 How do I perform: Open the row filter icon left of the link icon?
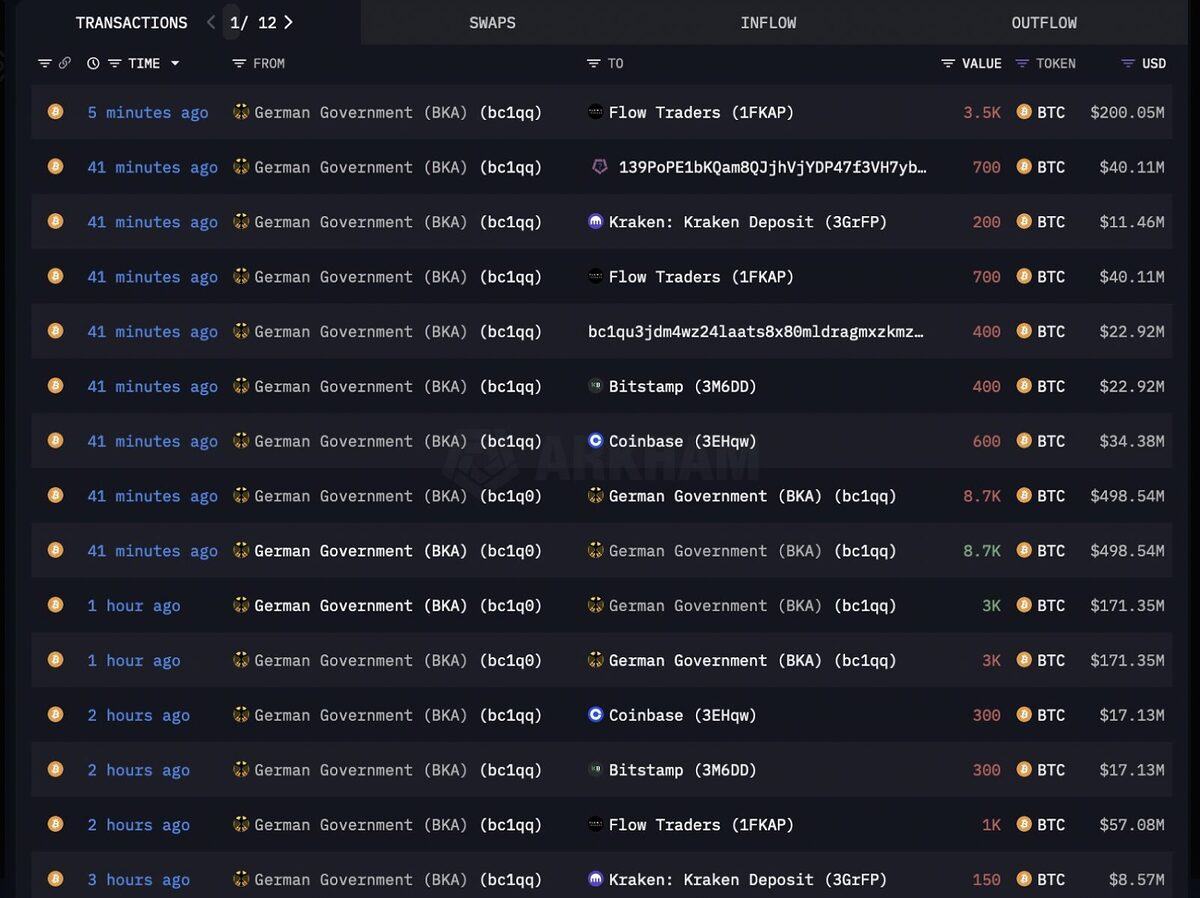(x=45, y=63)
